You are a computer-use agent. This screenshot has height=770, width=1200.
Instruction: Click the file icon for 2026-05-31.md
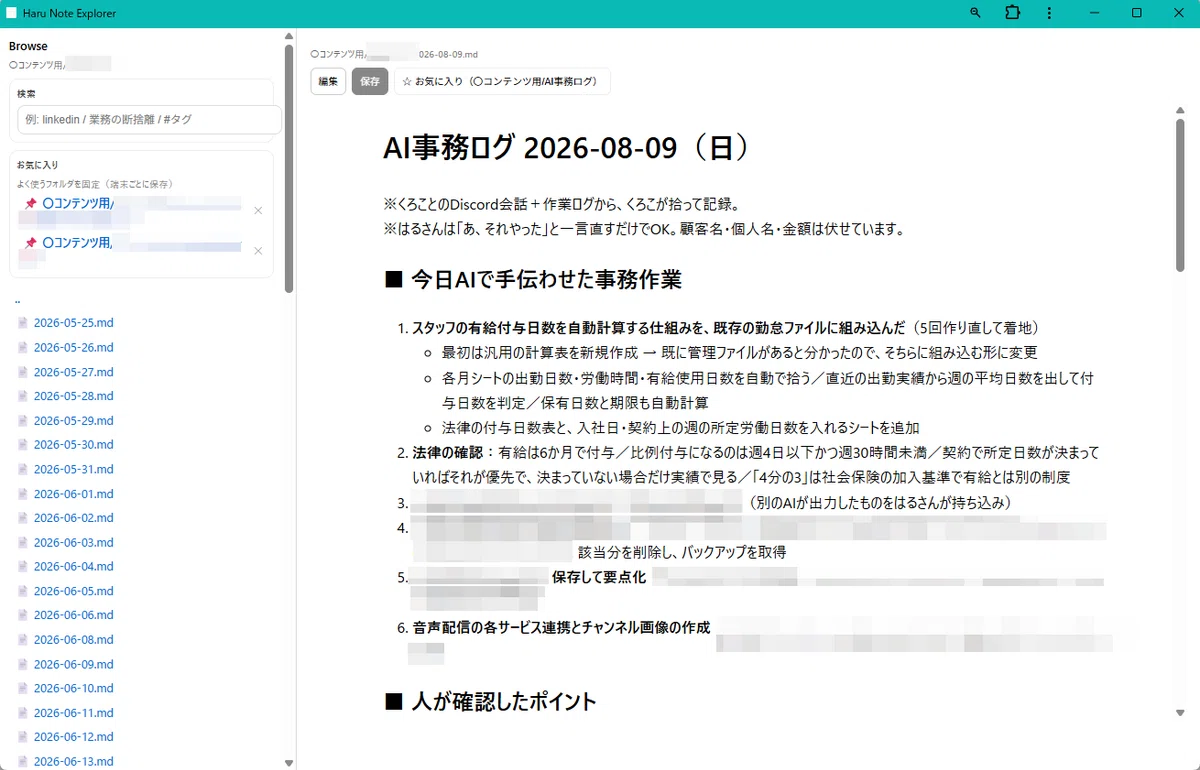click(23, 469)
